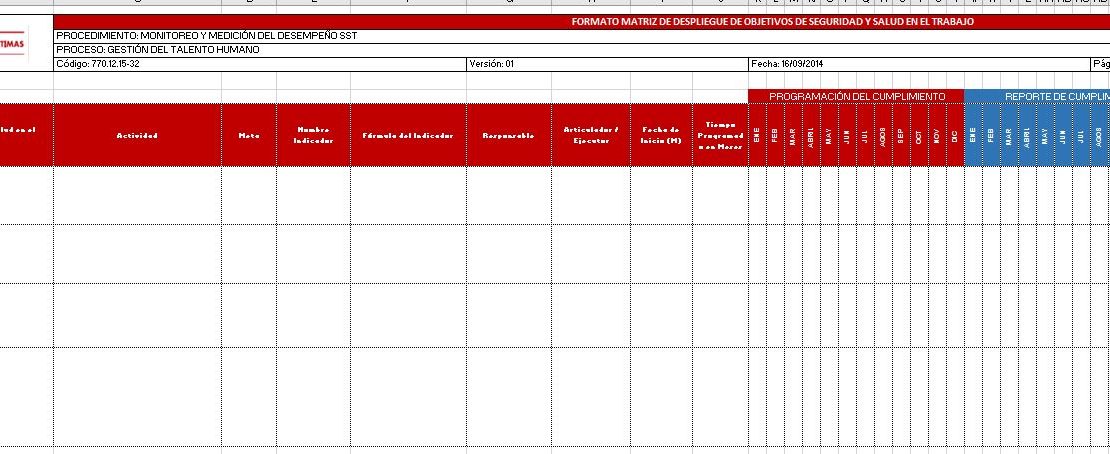Viewport: 1110px width, 454px height.
Task: Select the 'Nombre Indicador' column header
Action: click(x=314, y=135)
